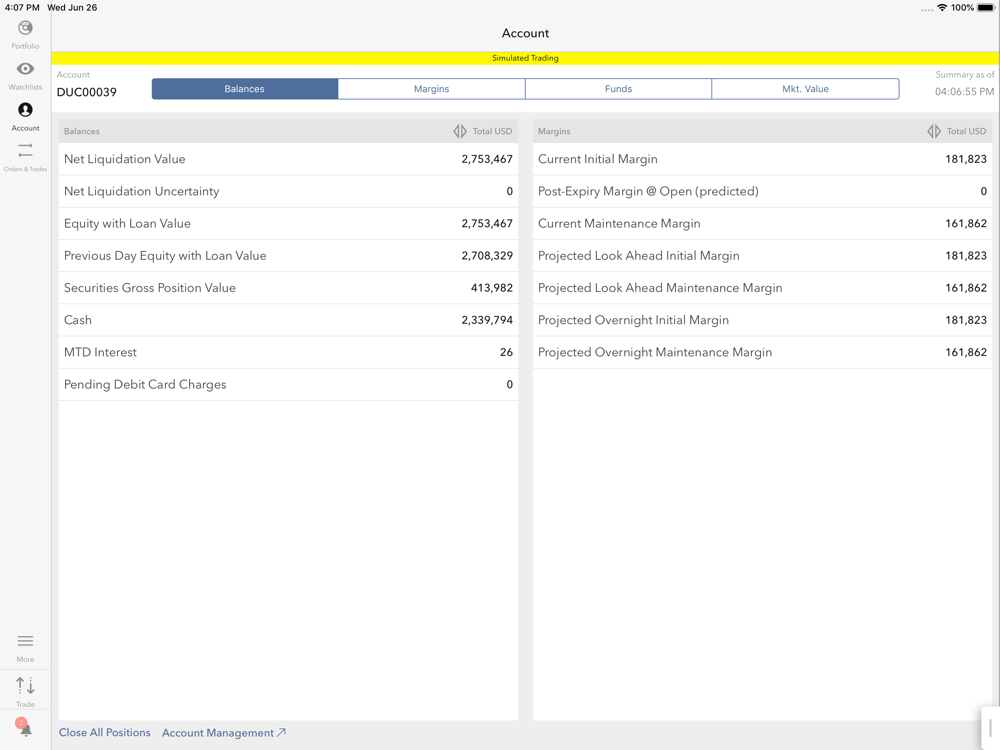The height and width of the screenshot is (750, 1000).
Task: Tap the Current Initial Margin row
Action: pyautogui.click(x=762, y=159)
